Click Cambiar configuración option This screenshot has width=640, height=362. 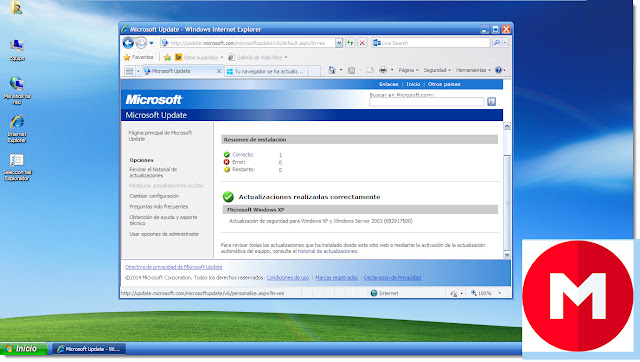point(154,196)
